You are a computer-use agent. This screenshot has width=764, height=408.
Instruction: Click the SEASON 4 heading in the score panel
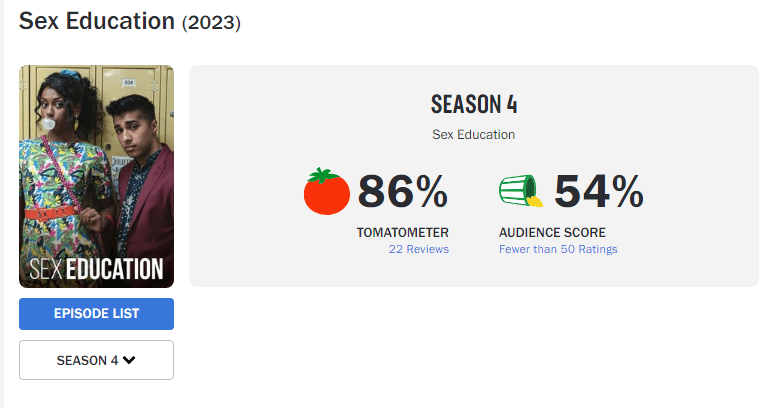coord(474,104)
